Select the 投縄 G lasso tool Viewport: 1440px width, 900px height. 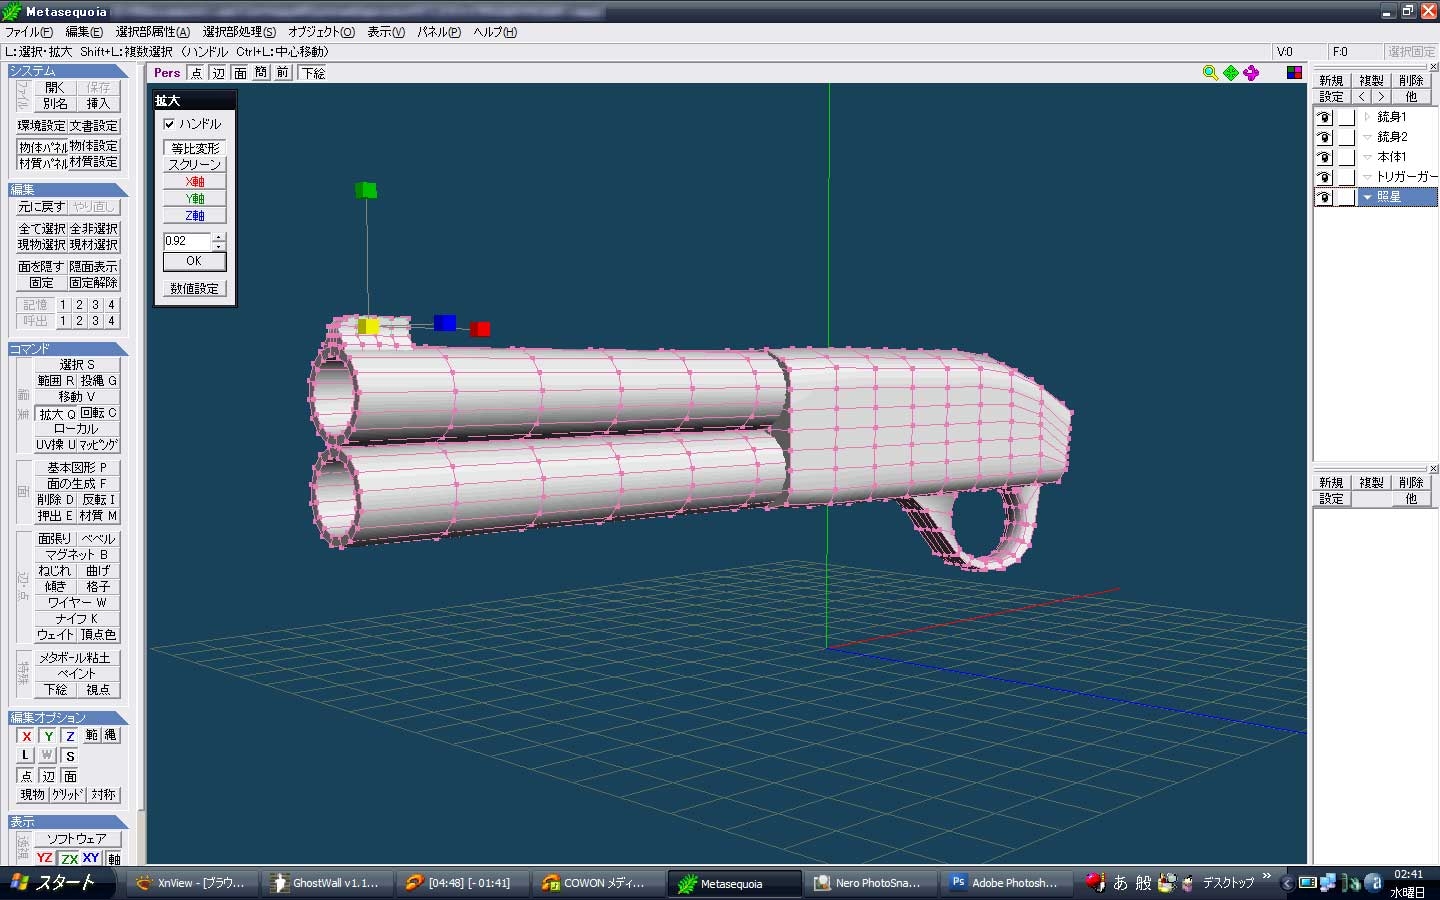99,381
